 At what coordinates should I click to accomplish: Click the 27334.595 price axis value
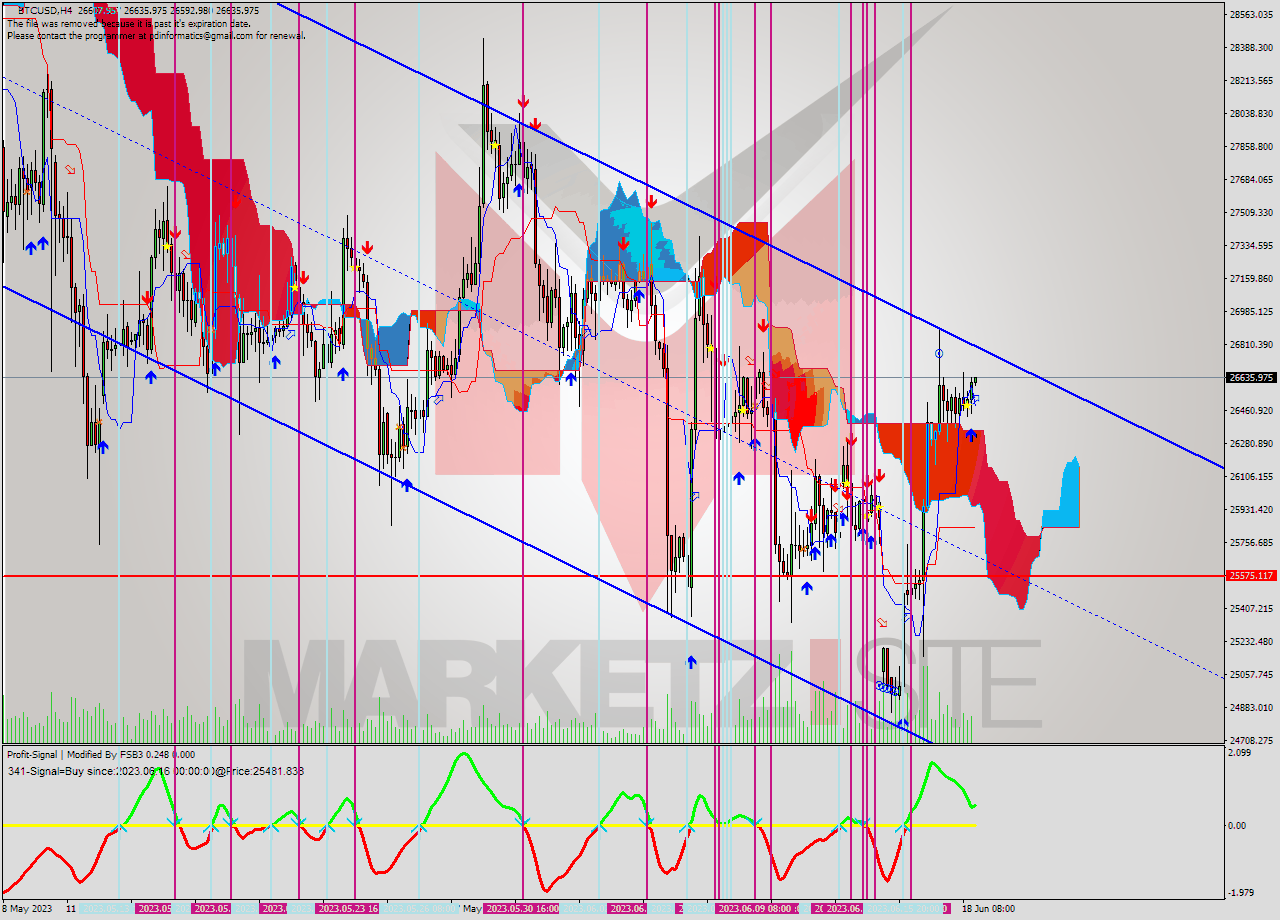(x=1251, y=245)
